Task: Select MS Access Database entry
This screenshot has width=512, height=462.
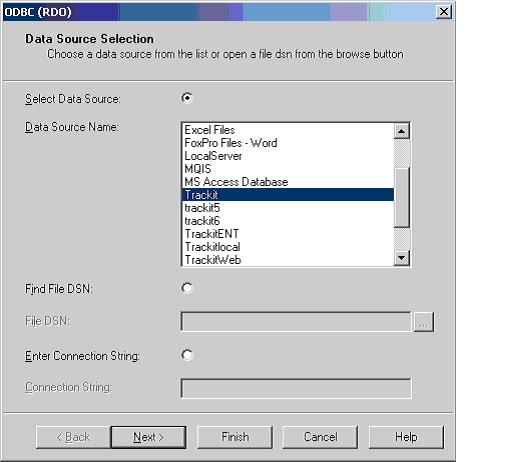Action: [x=236, y=182]
